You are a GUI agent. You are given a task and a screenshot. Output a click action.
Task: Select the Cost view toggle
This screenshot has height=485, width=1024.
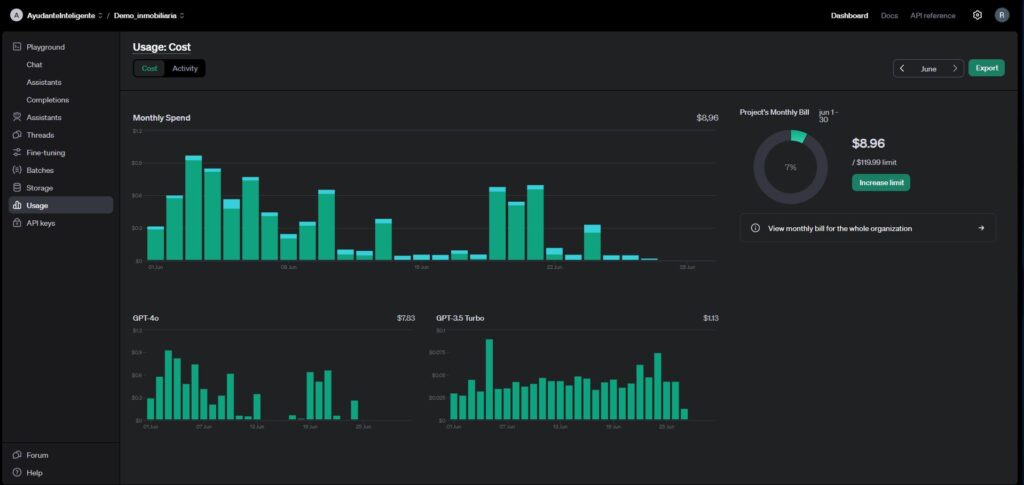click(149, 68)
